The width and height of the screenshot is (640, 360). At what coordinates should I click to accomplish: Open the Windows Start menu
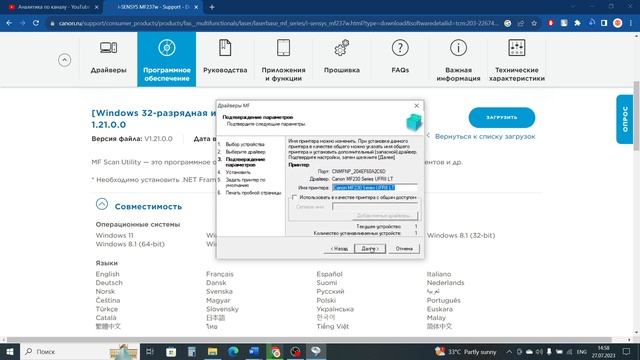point(10,351)
